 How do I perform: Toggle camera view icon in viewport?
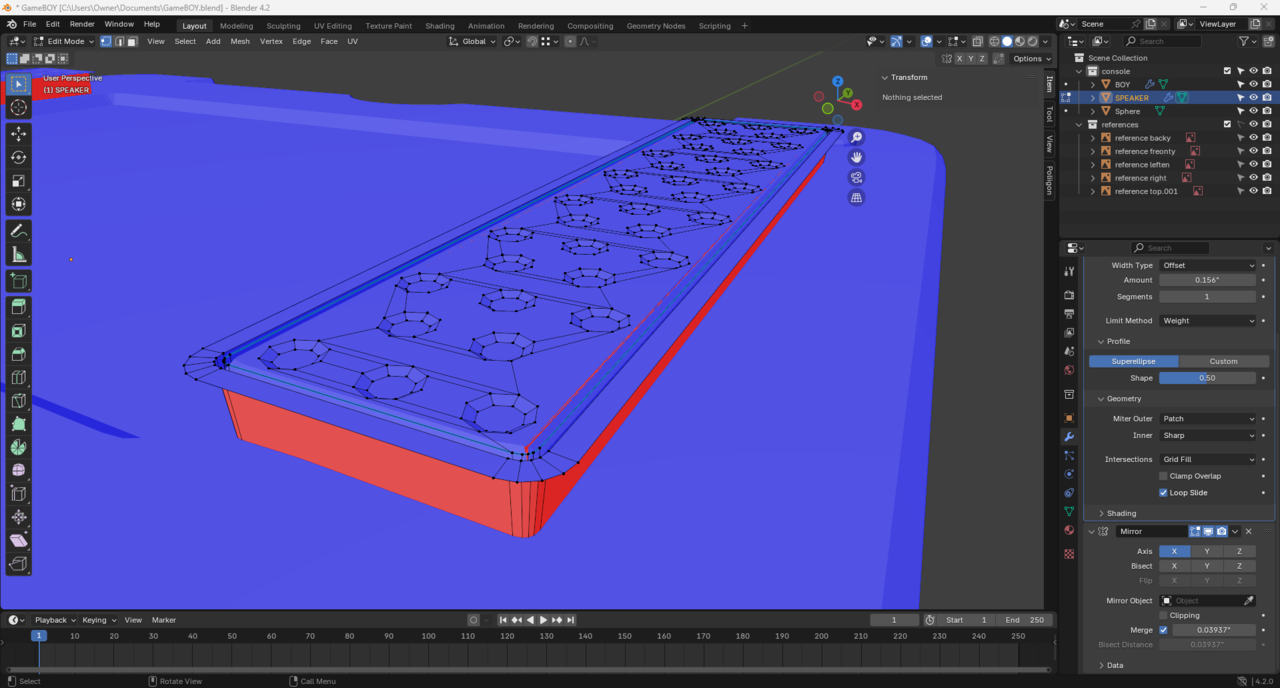856,178
